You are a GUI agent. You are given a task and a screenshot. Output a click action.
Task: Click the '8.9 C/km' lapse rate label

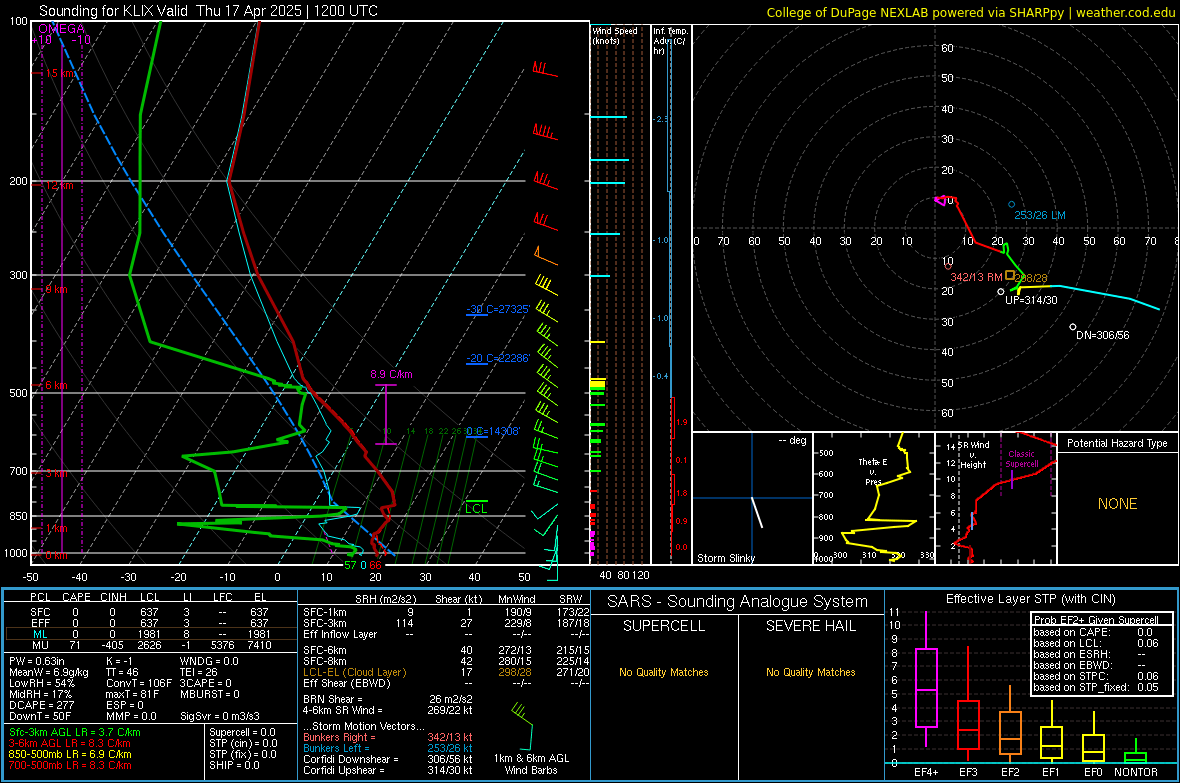pyautogui.click(x=391, y=374)
